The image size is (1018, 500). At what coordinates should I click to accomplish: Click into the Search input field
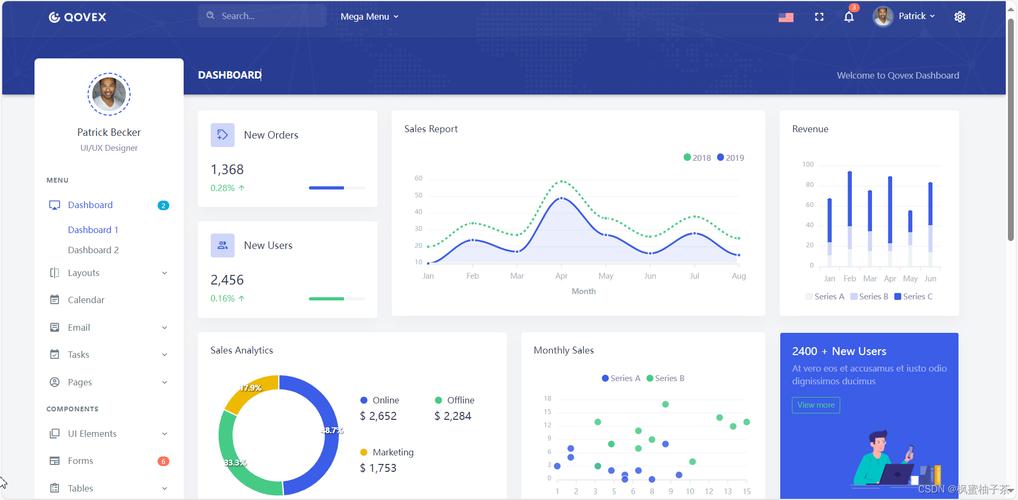pyautogui.click(x=268, y=16)
